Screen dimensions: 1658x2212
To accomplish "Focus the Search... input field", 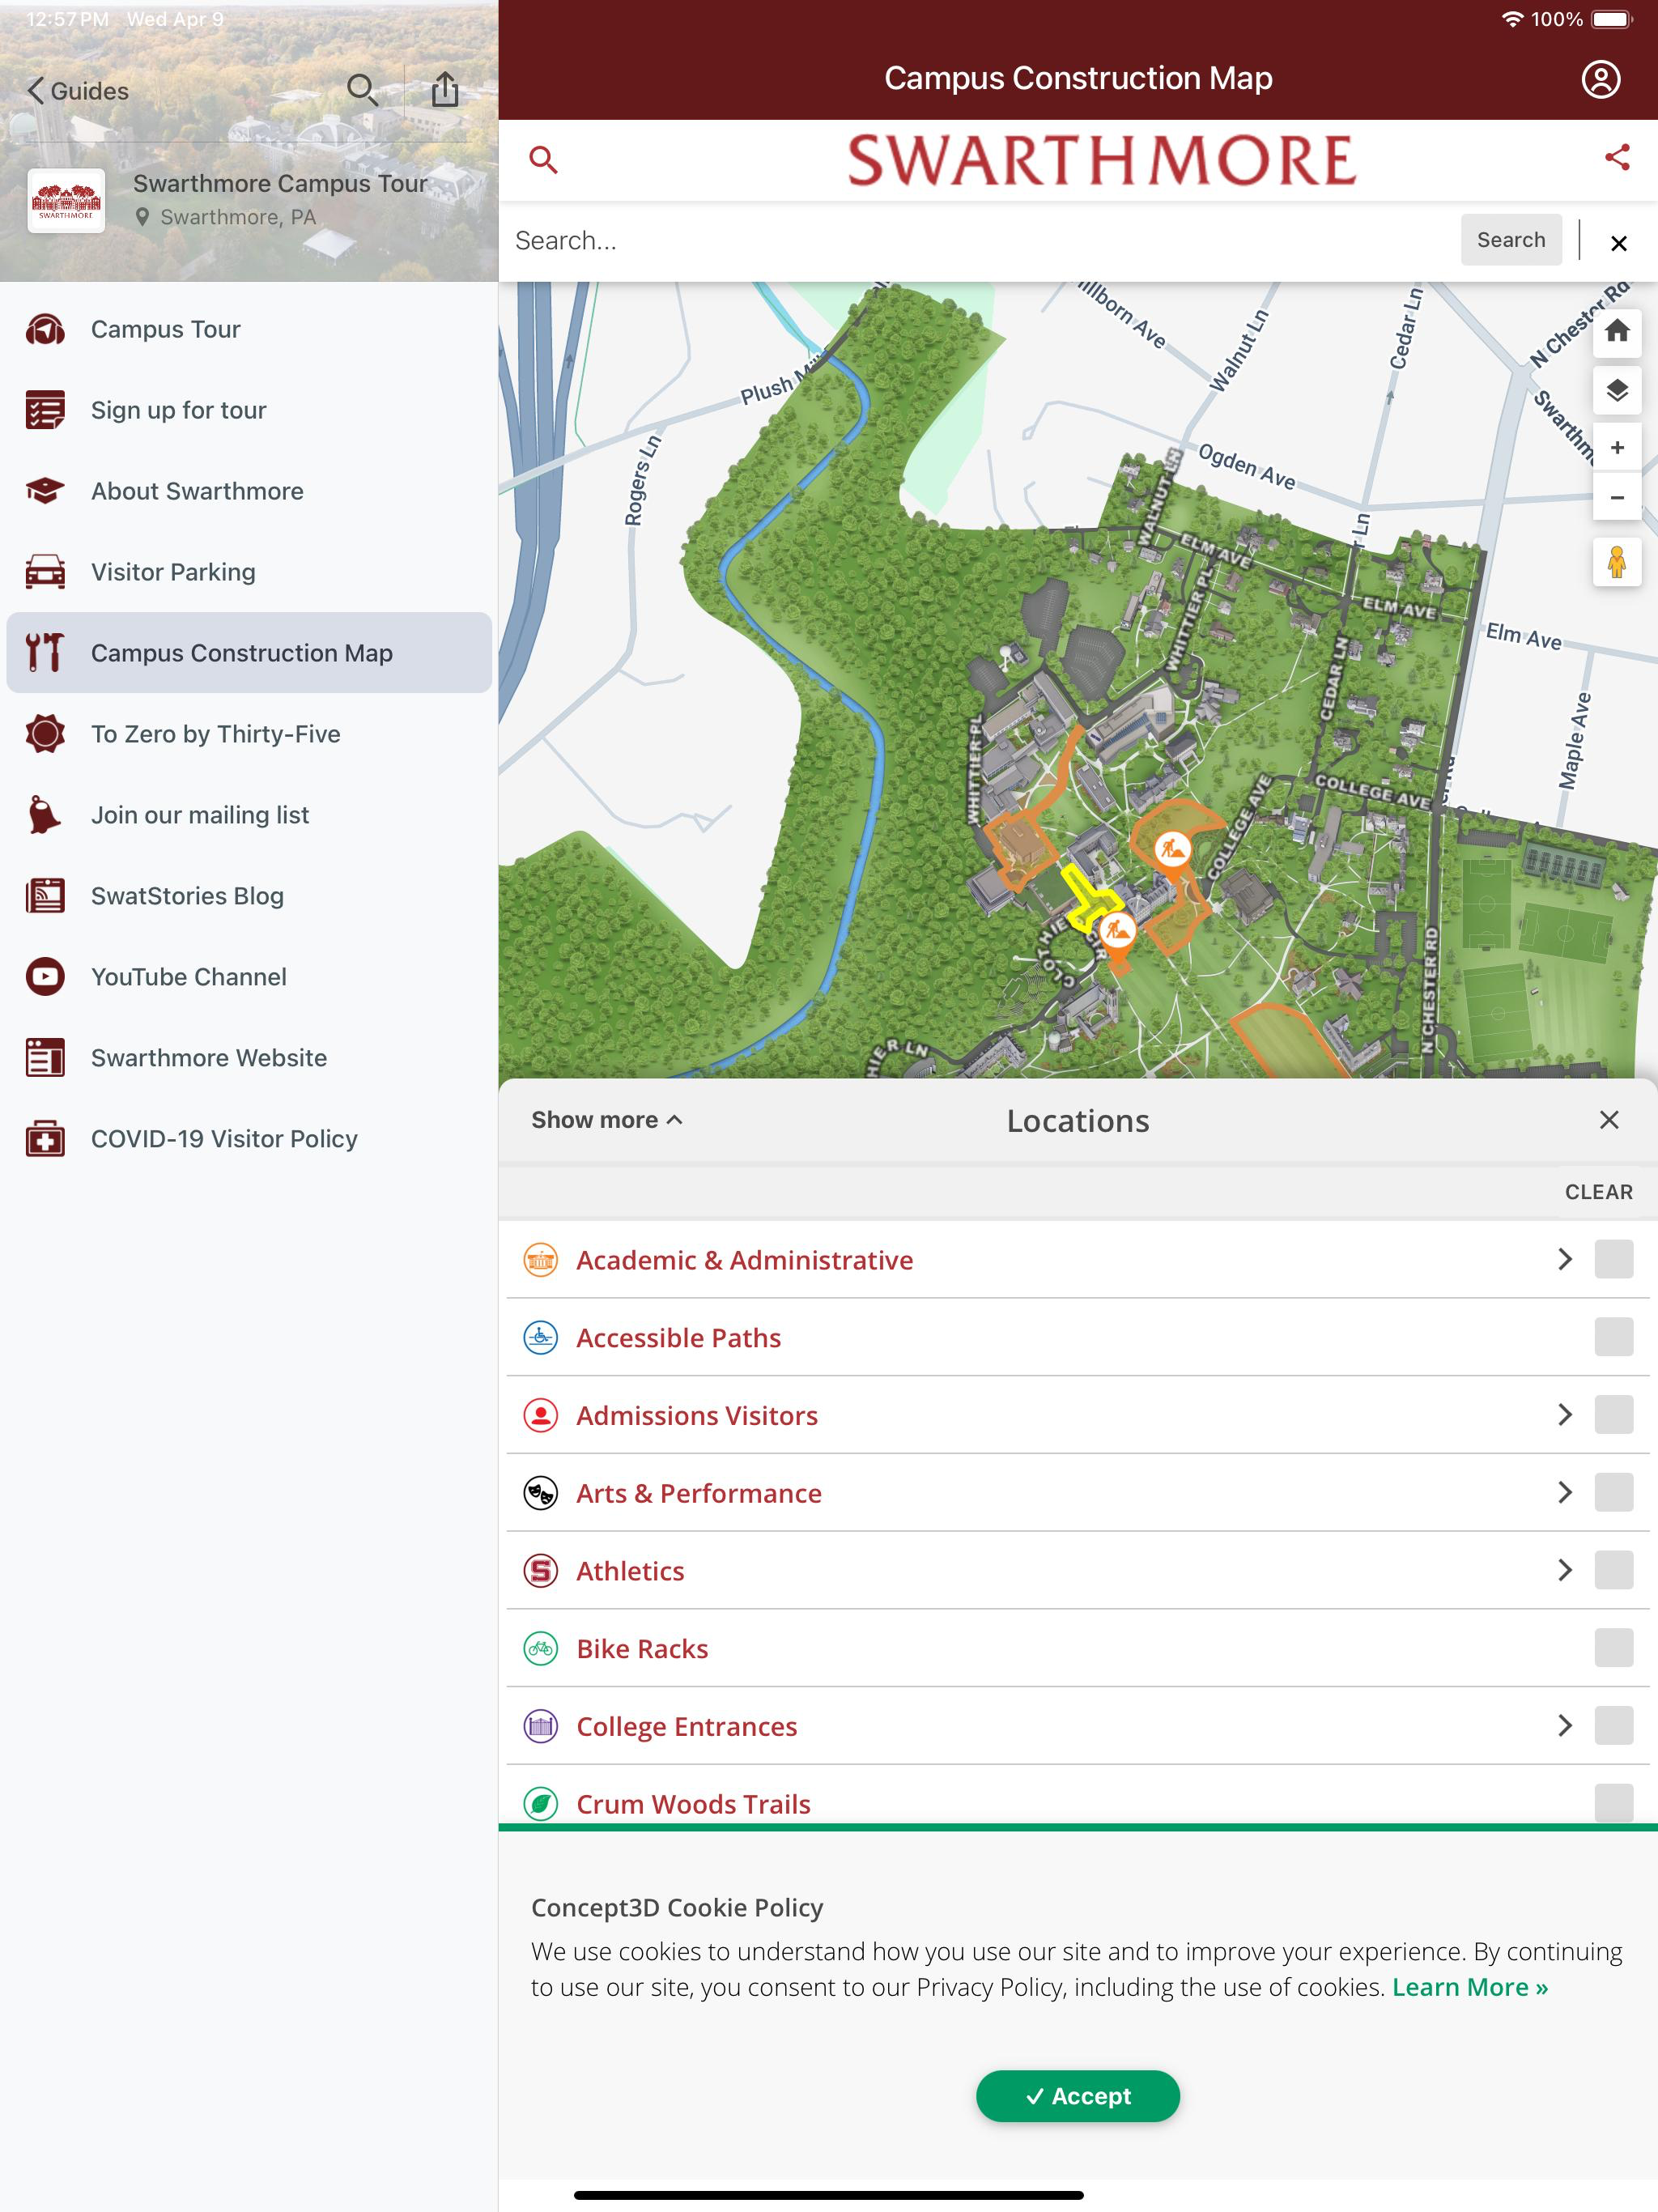I will [980, 241].
